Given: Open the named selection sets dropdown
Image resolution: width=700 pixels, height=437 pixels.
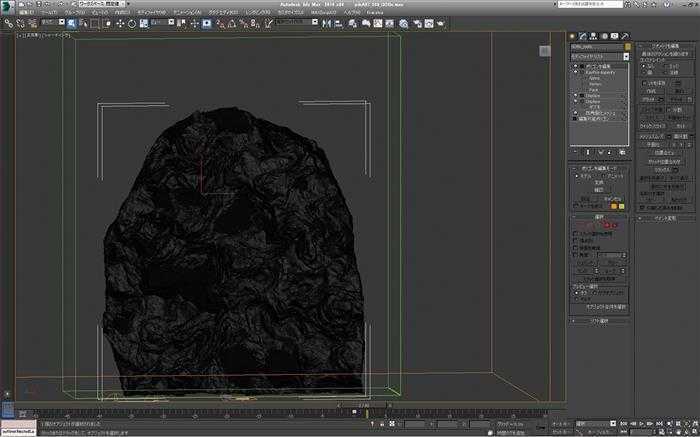Looking at the screenshot, I should pos(296,22).
